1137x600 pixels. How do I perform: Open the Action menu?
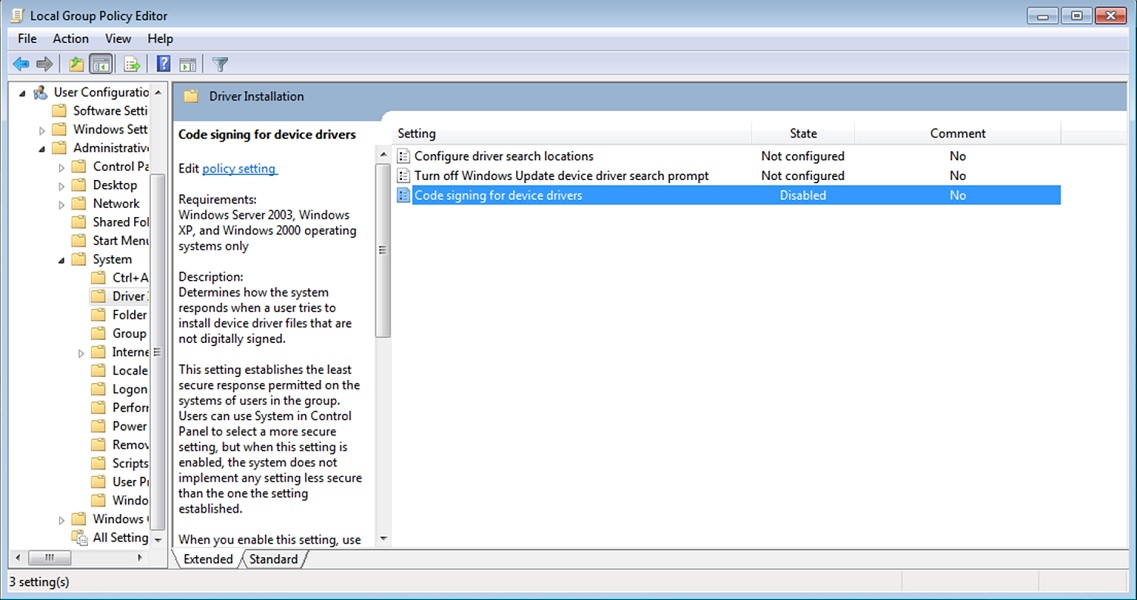70,38
